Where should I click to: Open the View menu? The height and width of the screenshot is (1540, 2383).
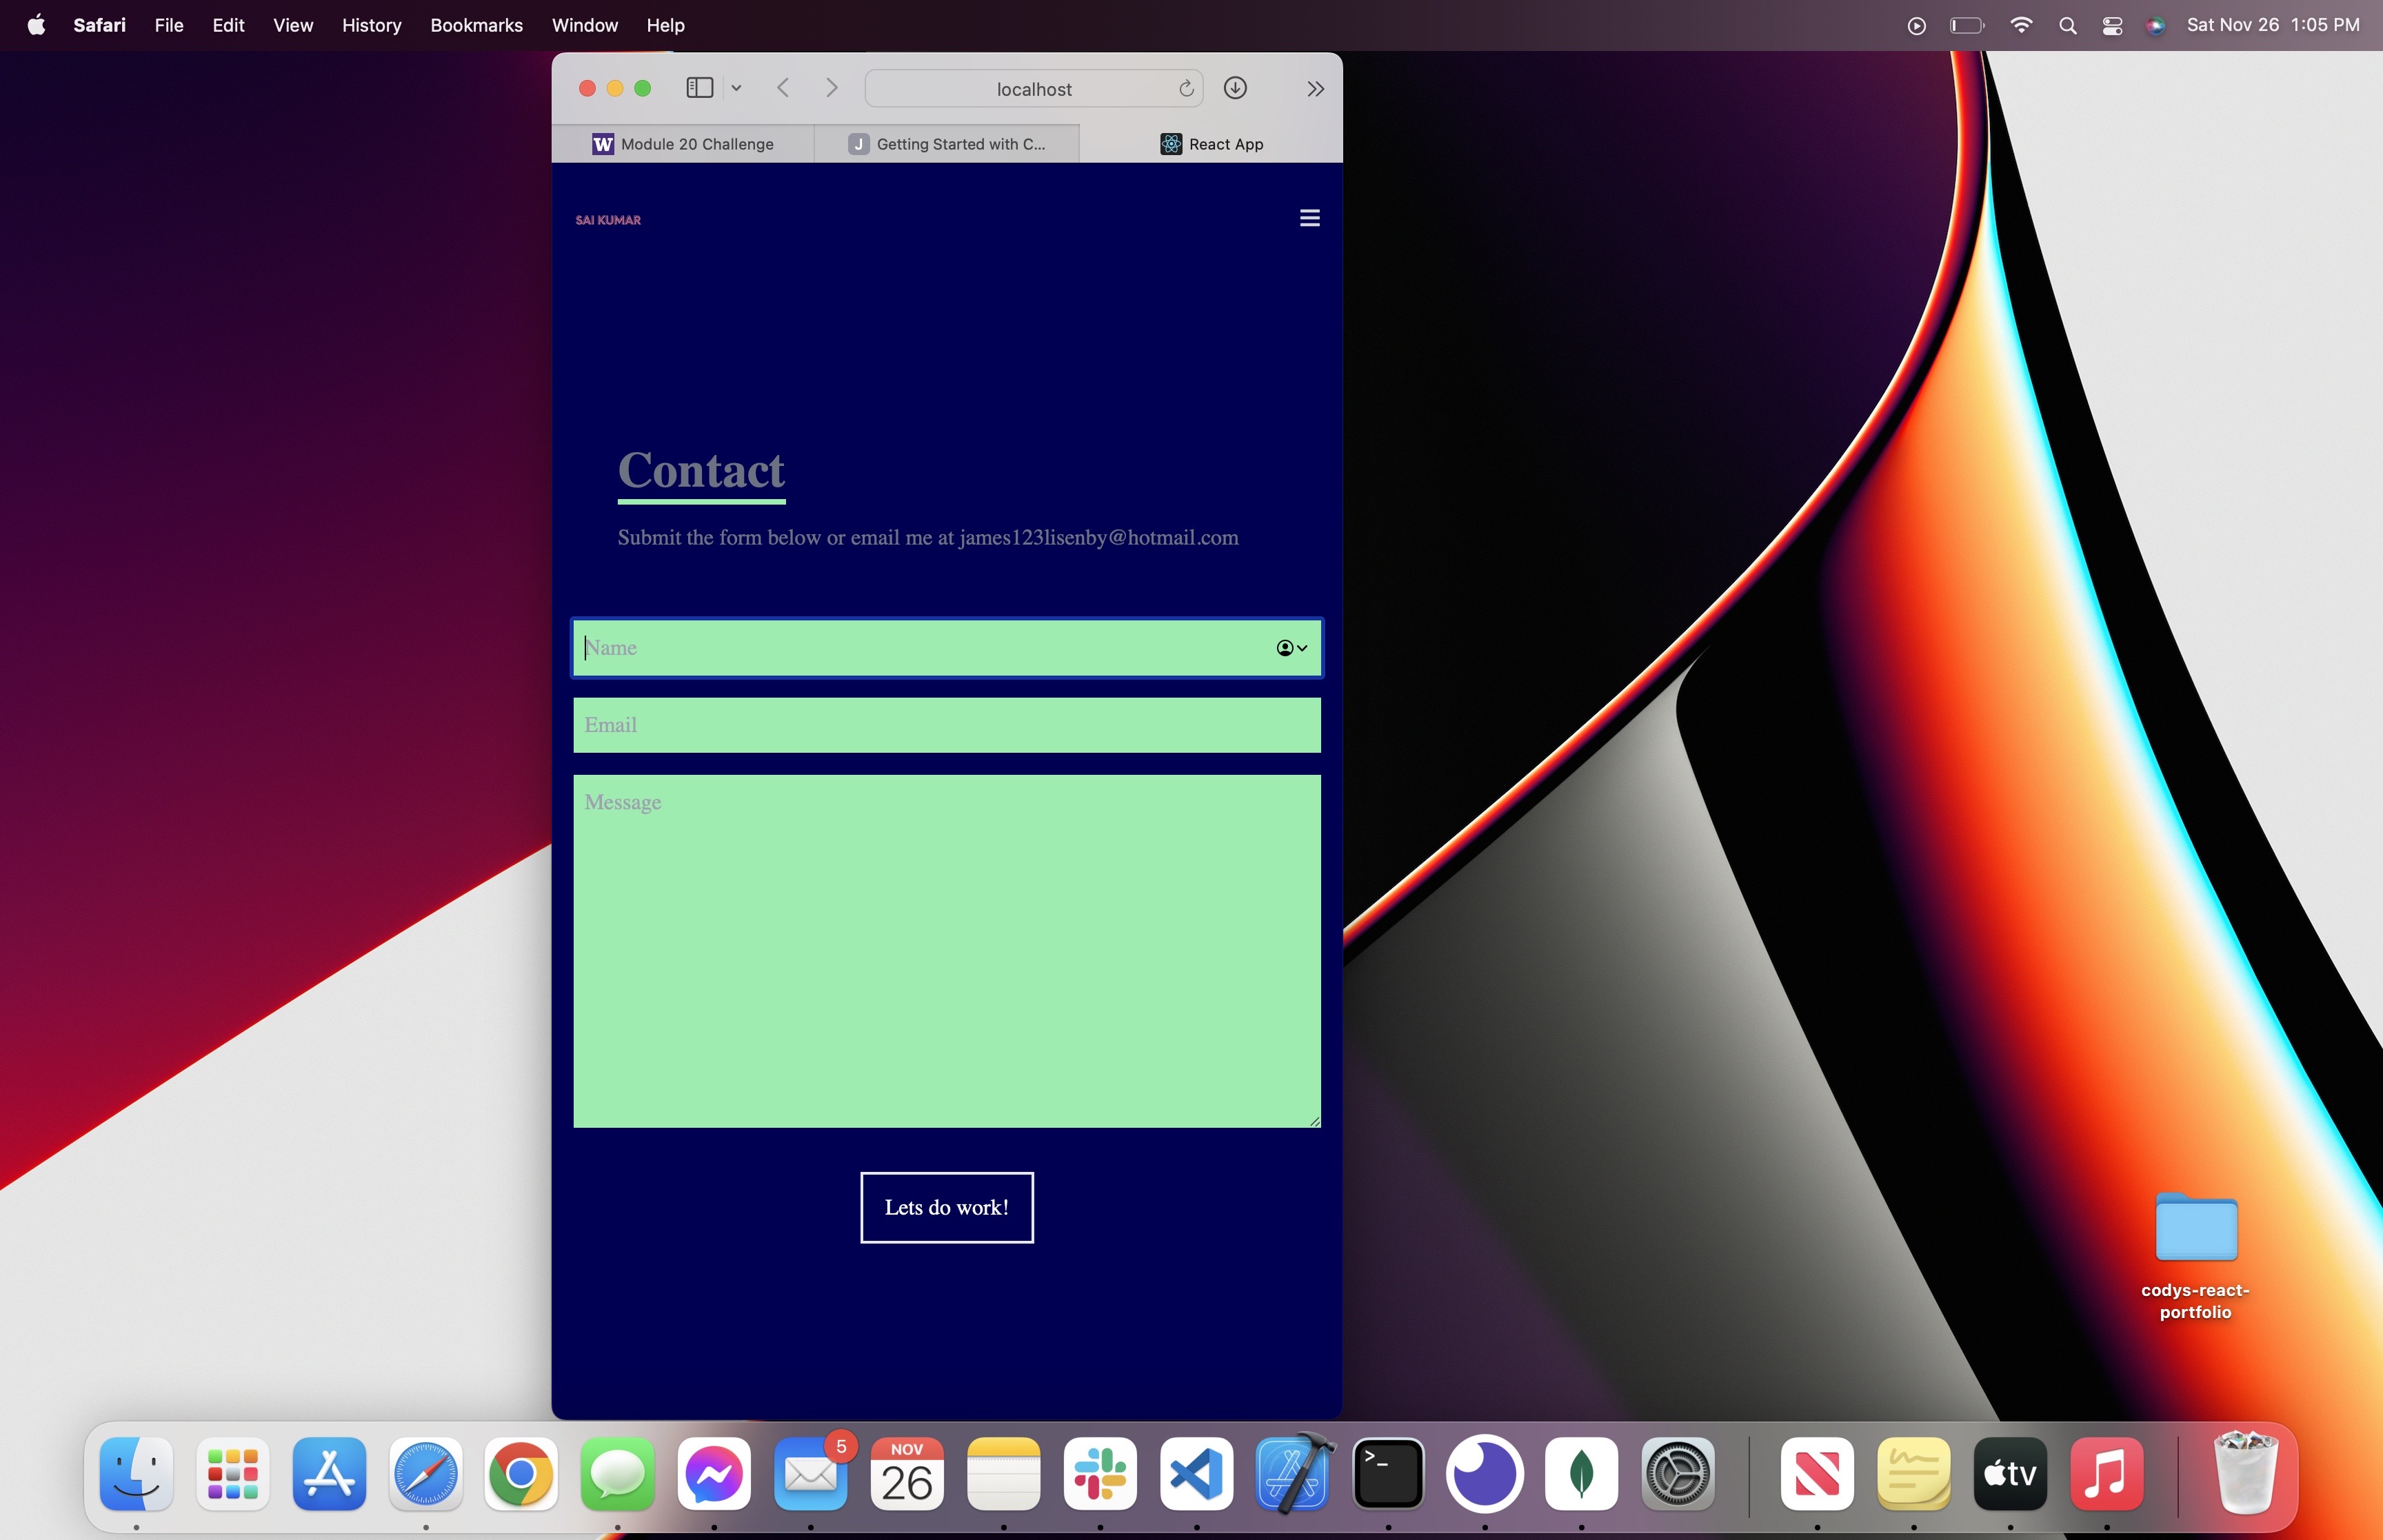click(293, 25)
